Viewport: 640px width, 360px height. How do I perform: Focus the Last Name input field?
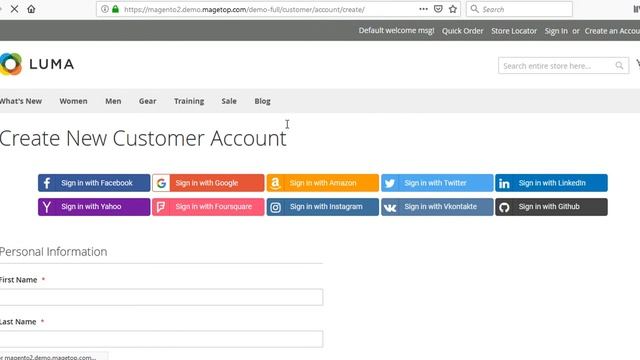(x=161, y=339)
